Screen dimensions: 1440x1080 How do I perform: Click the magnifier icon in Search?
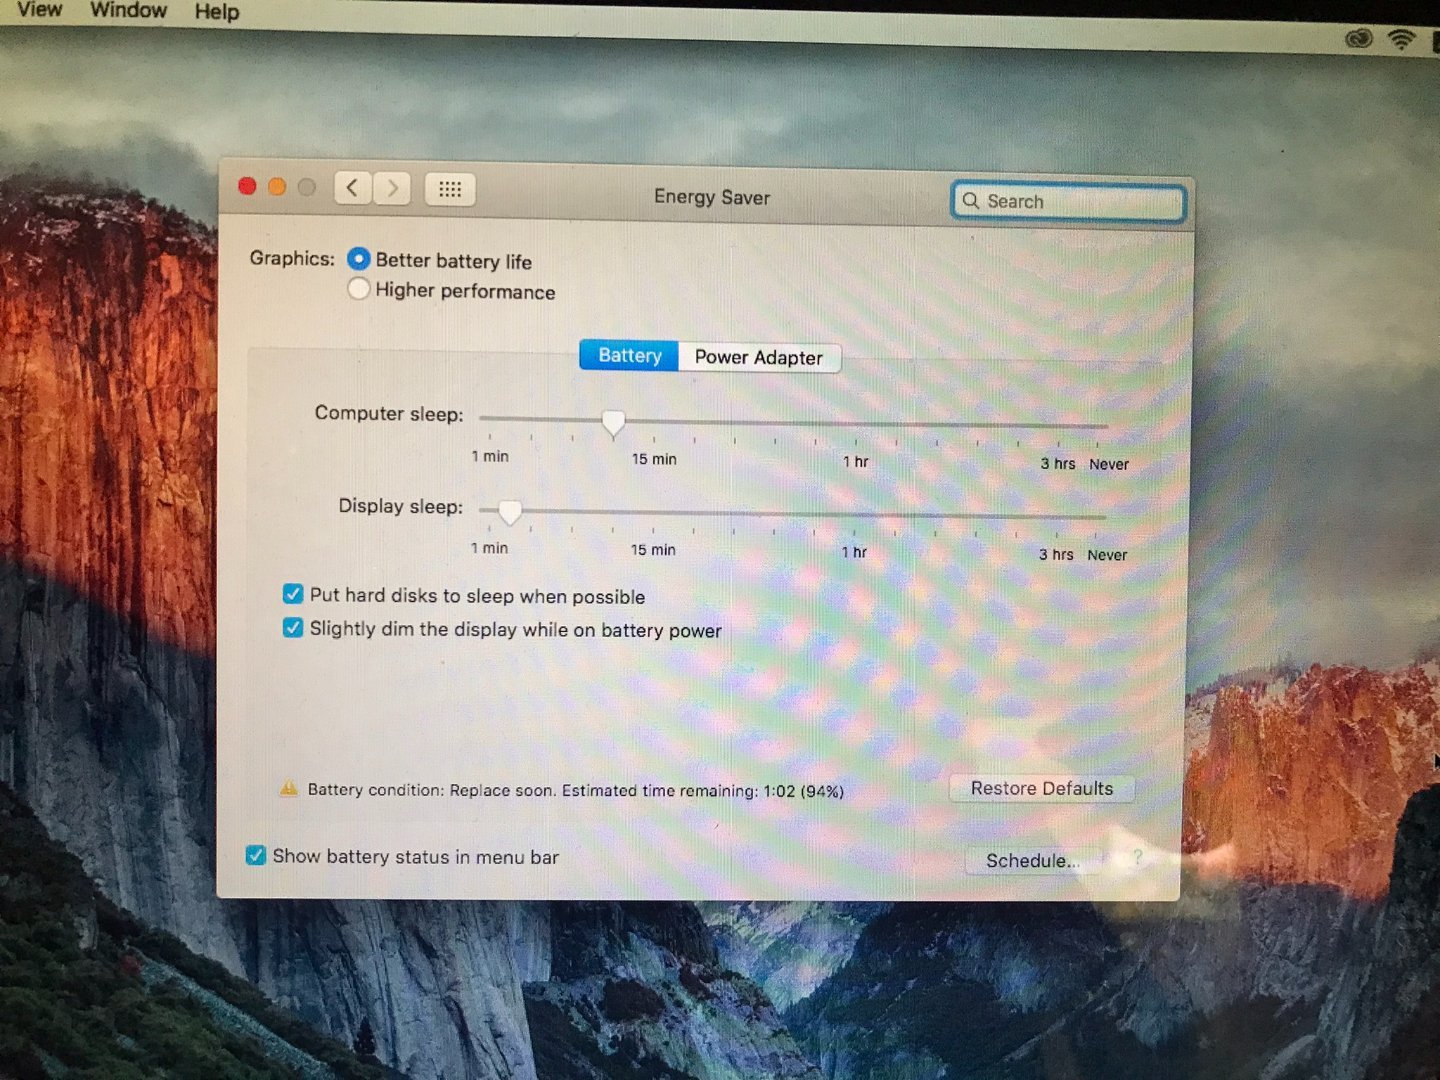coord(970,200)
